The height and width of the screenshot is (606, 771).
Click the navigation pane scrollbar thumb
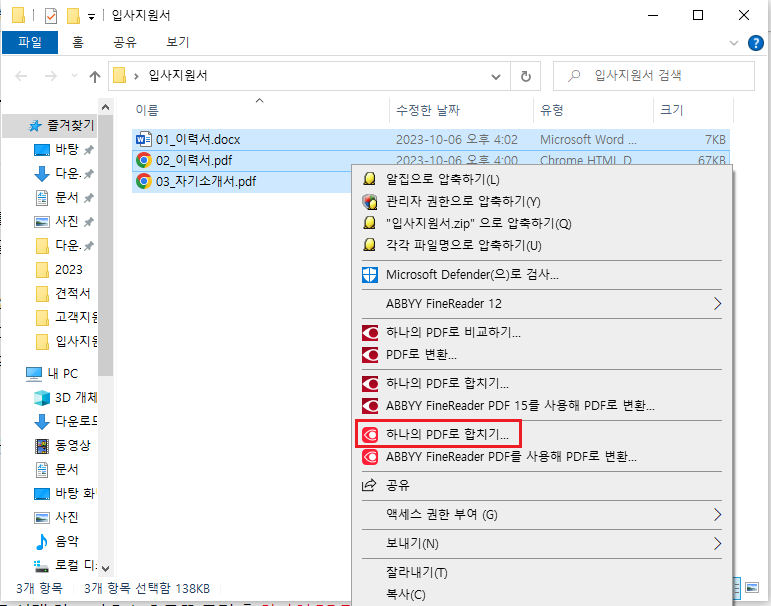click(x=105, y=245)
